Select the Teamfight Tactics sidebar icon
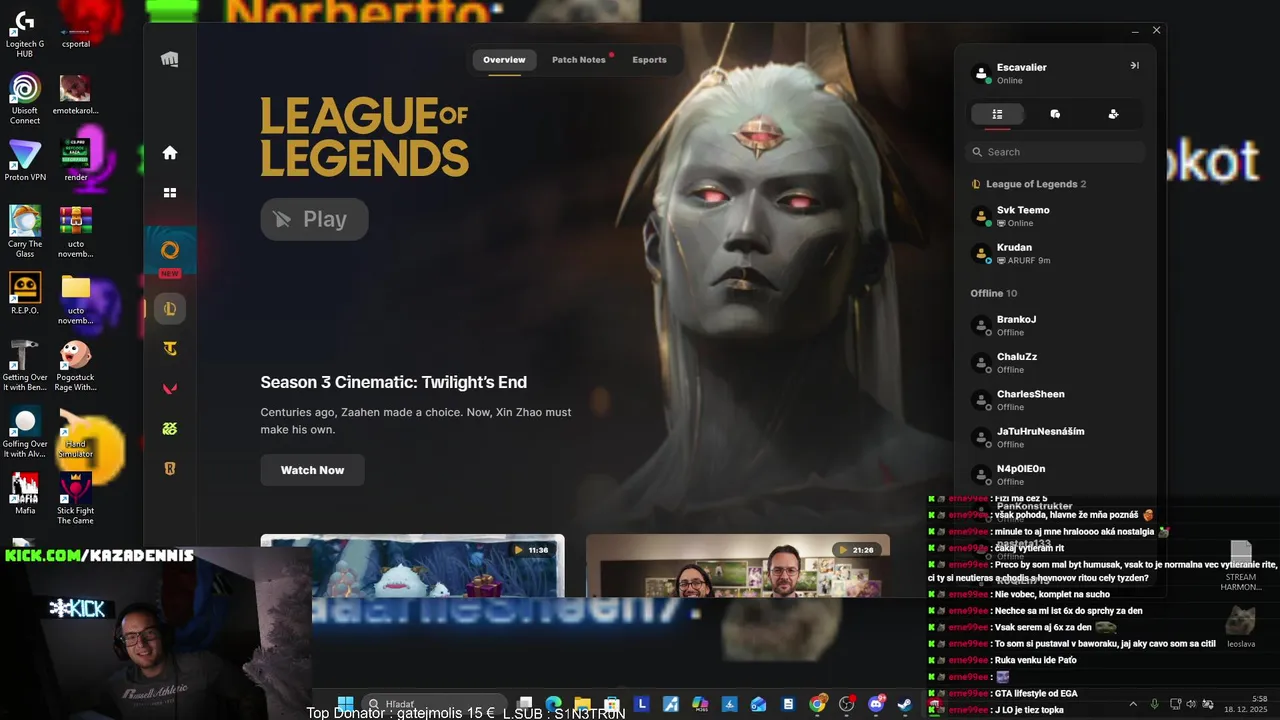The height and width of the screenshot is (720, 1280). 170,348
